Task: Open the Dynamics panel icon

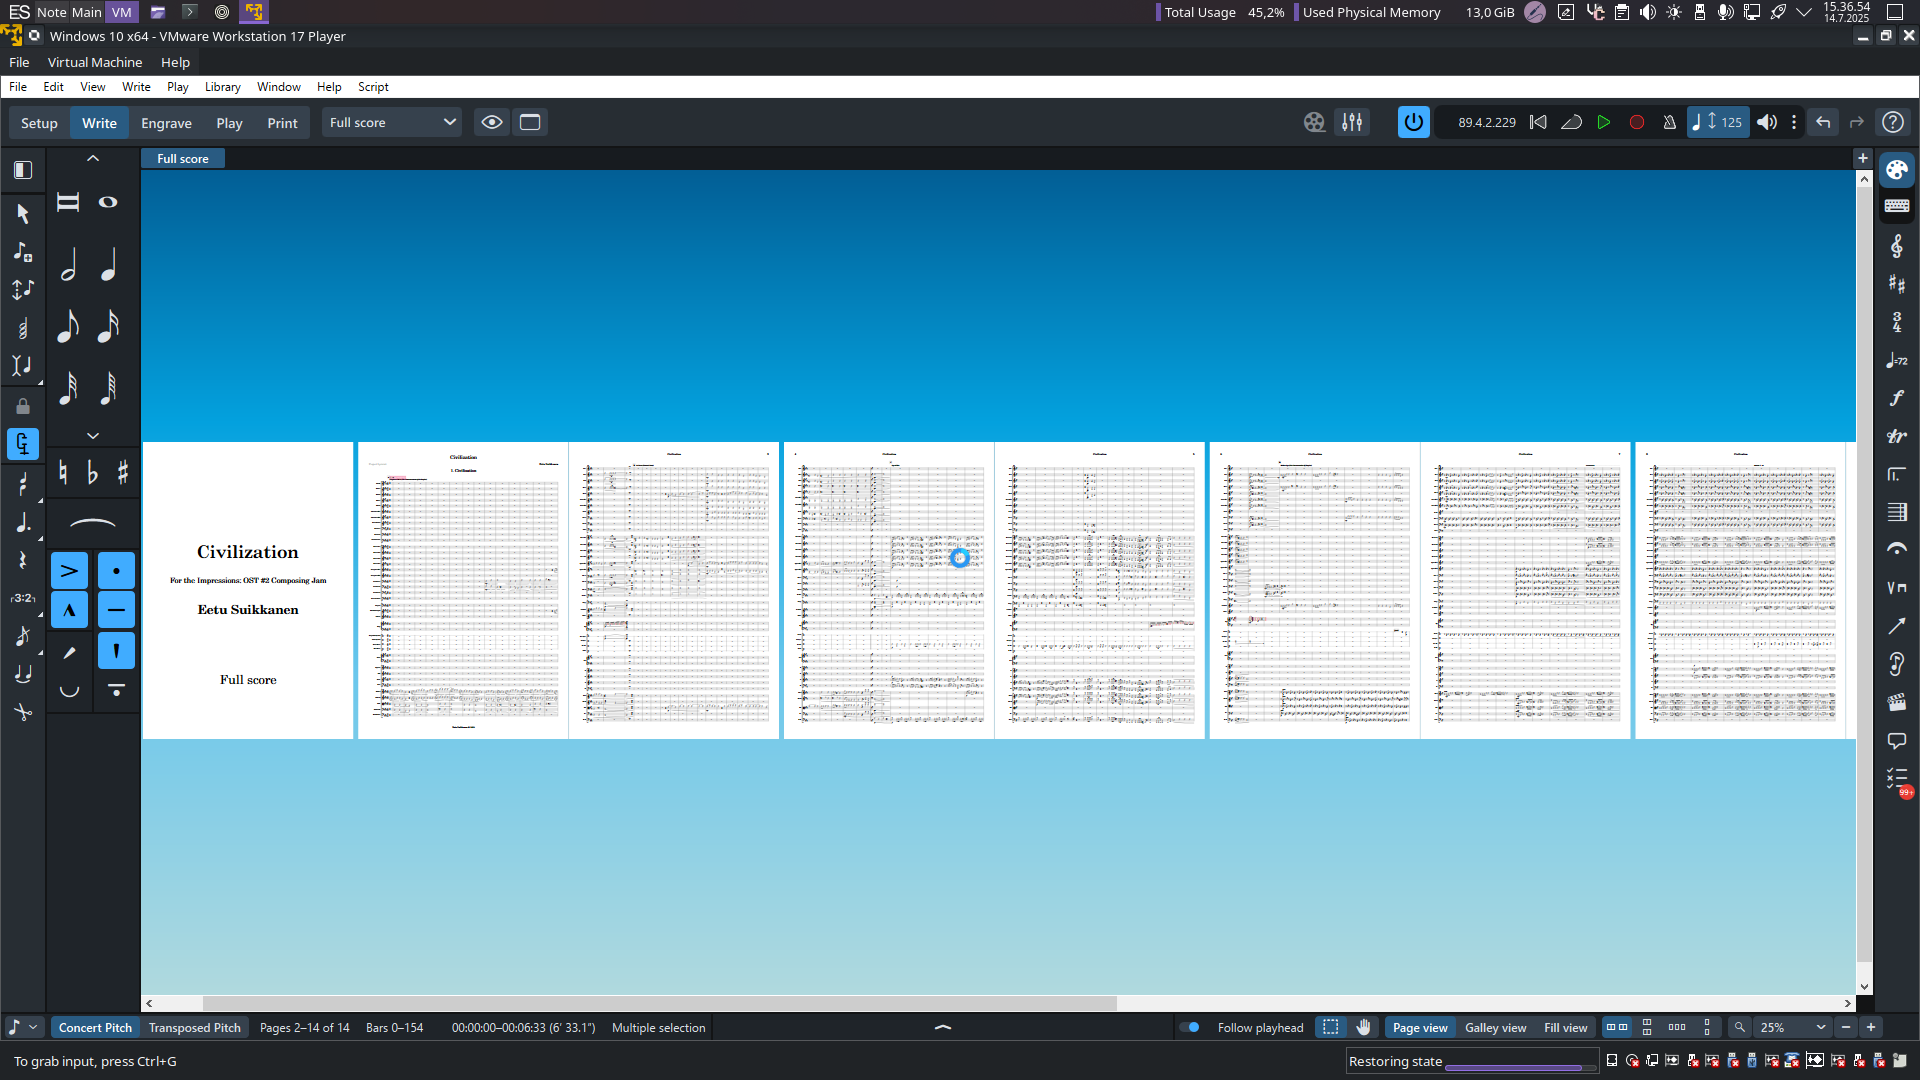Action: pyautogui.click(x=1896, y=398)
